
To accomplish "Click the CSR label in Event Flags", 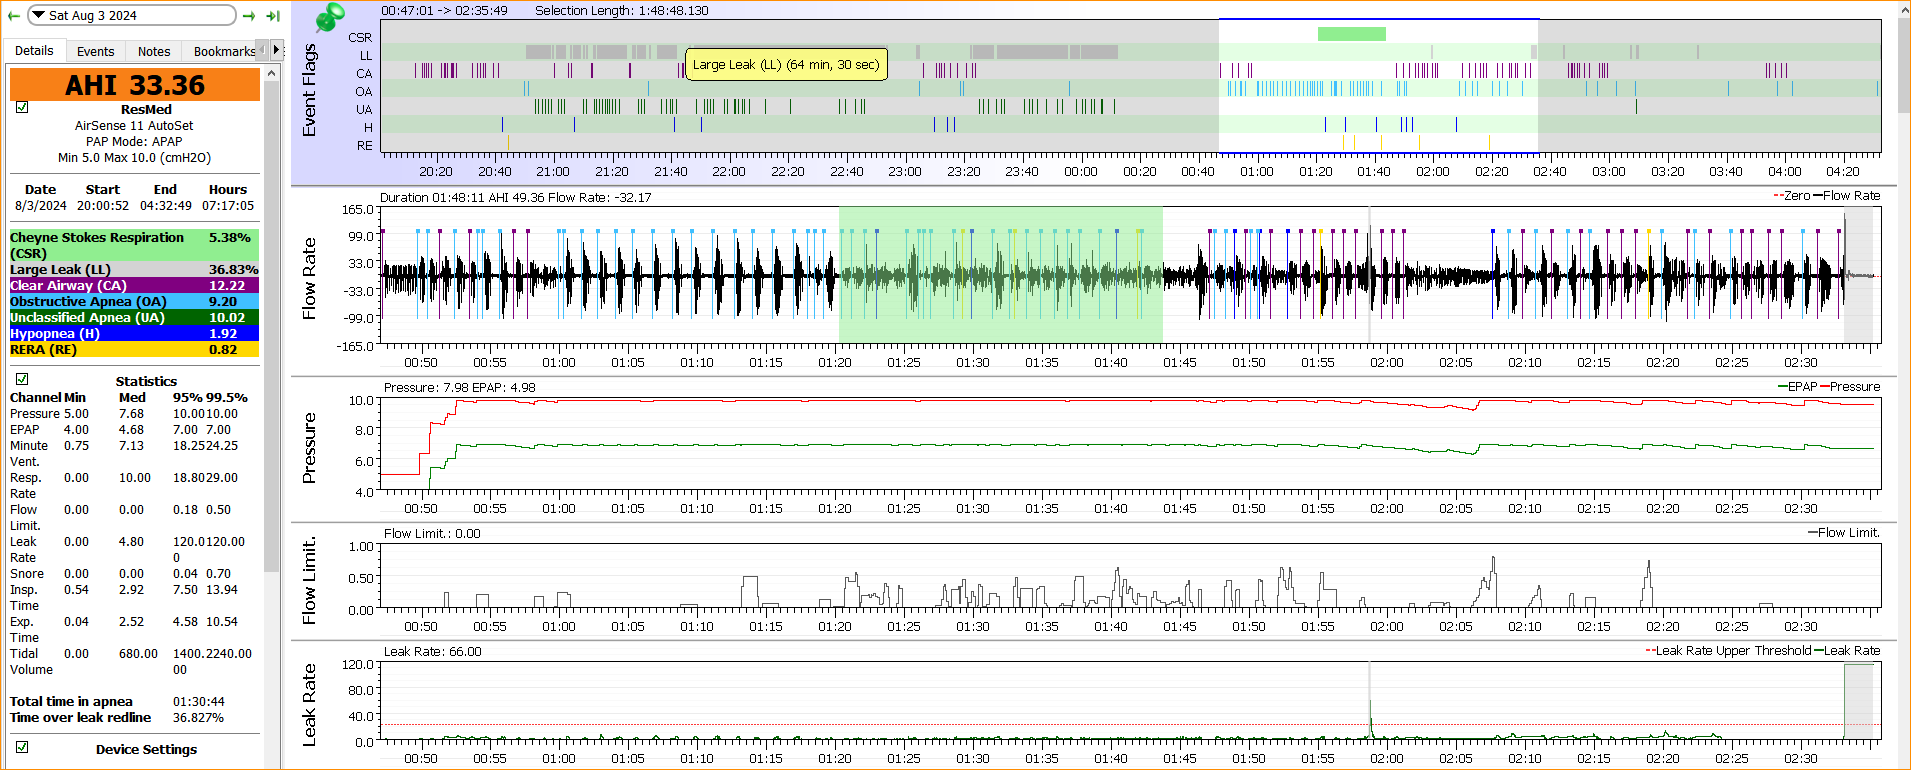I will pos(360,37).
